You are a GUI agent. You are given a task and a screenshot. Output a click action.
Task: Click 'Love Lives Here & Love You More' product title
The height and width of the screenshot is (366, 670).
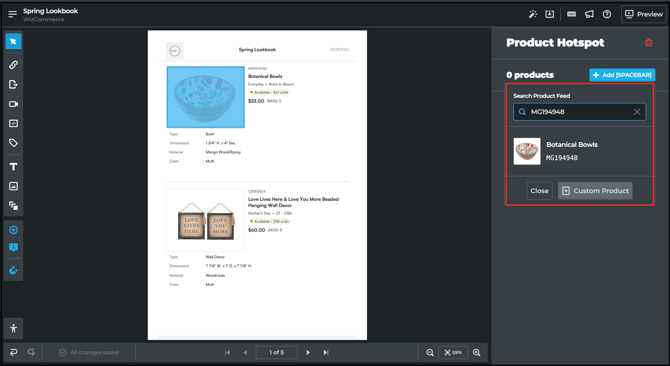tap(294, 202)
